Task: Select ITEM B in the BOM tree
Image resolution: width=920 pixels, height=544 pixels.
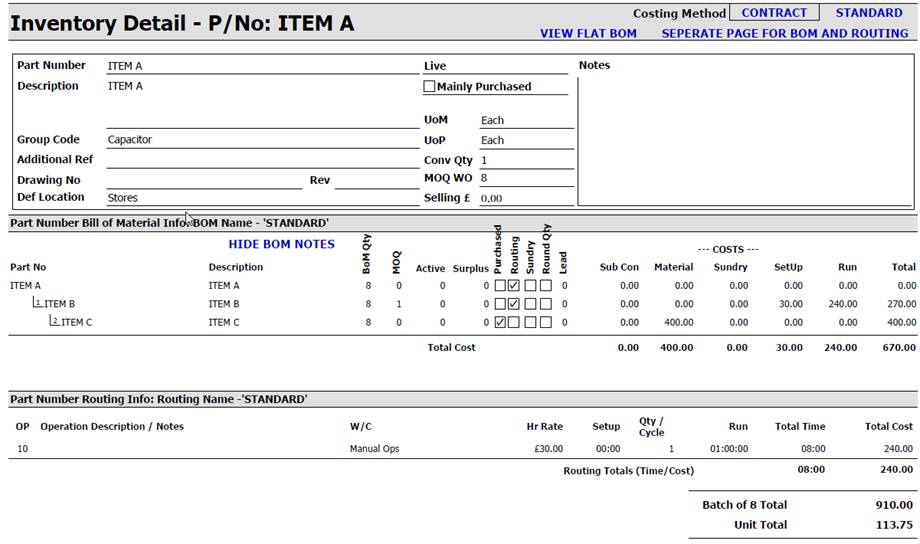Action: (59, 304)
